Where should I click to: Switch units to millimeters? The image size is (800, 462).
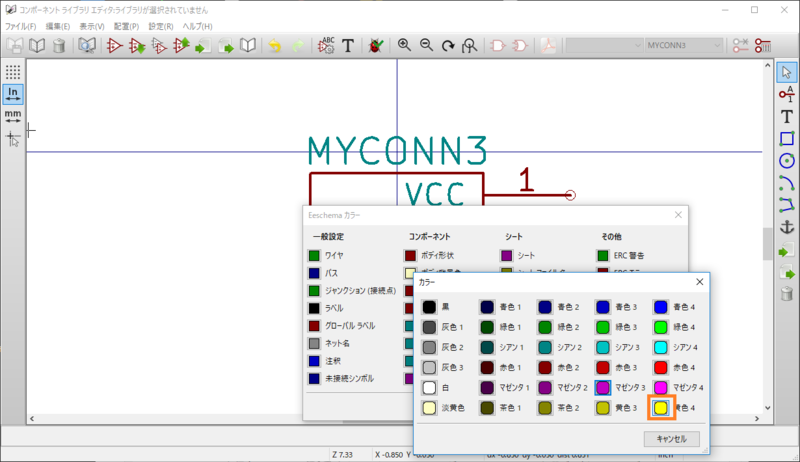pyautogui.click(x=13, y=116)
